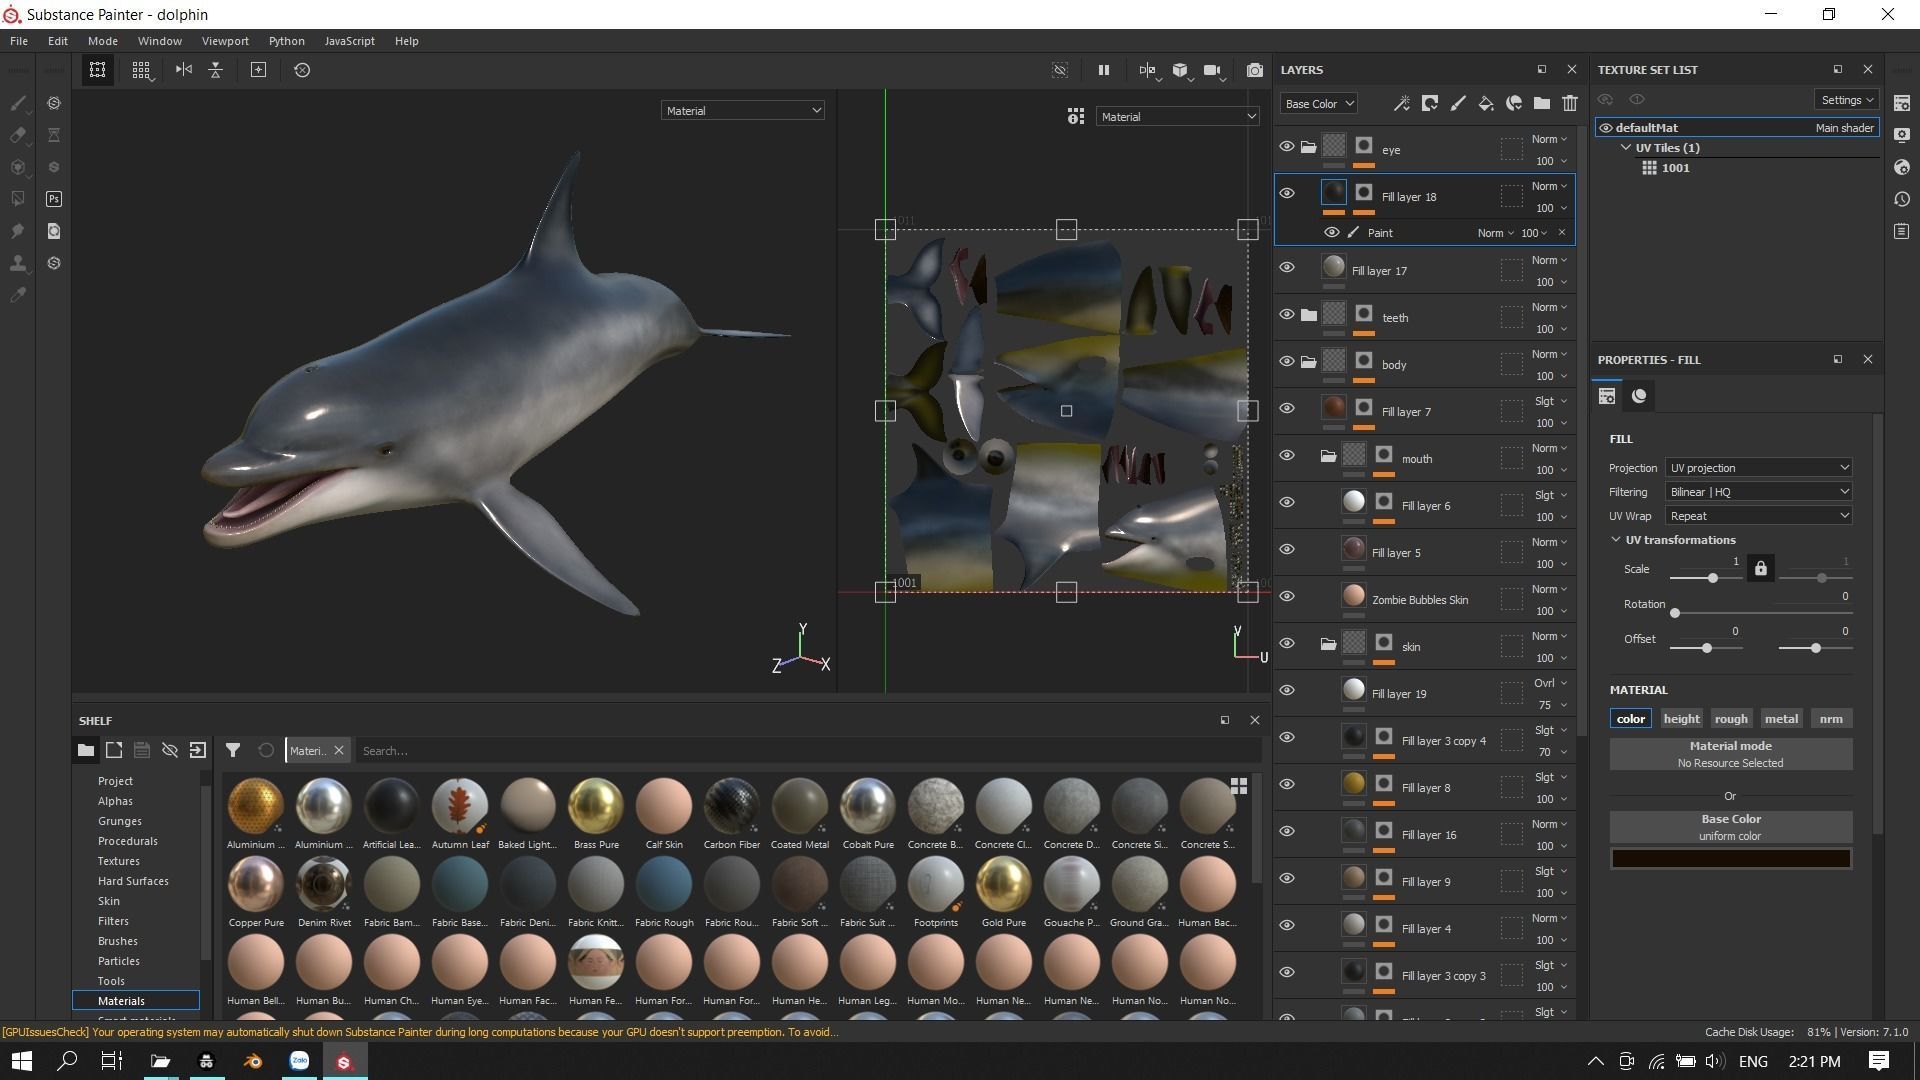
Task: Toggle defaultMat texture set visibility
Action: coord(1606,128)
